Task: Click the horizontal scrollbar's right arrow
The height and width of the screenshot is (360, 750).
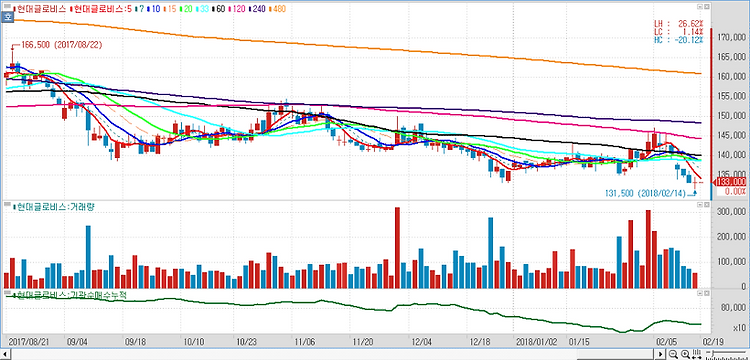Action: [x=662, y=354]
